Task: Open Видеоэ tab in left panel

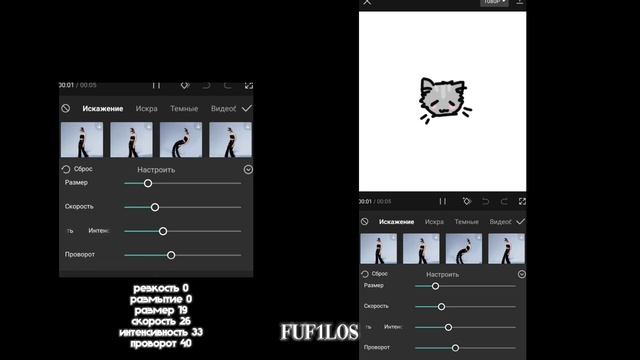Action: coord(223,109)
